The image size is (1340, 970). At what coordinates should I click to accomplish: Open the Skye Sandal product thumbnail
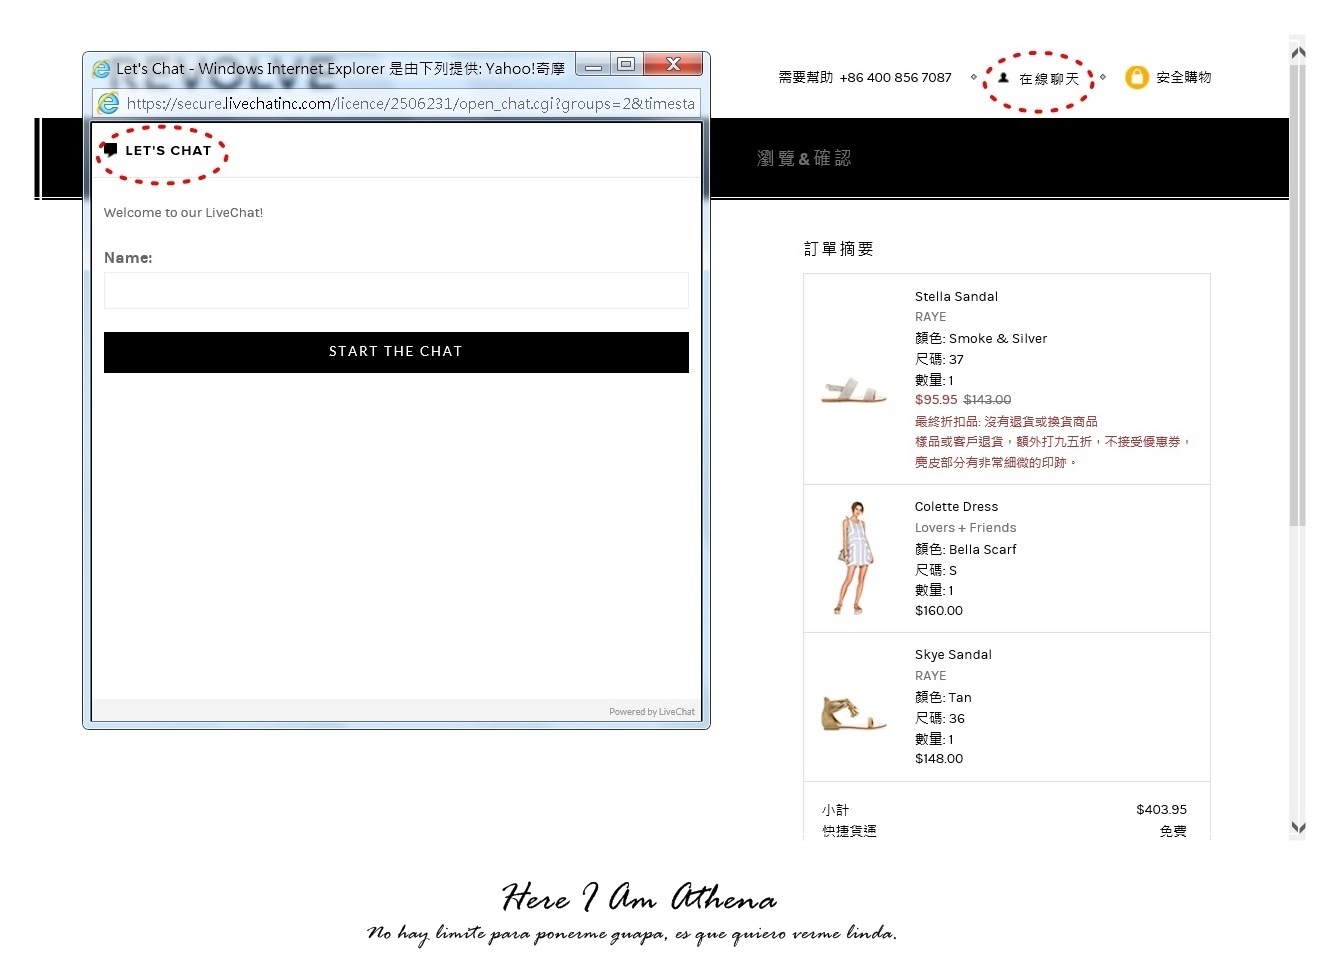(x=853, y=713)
